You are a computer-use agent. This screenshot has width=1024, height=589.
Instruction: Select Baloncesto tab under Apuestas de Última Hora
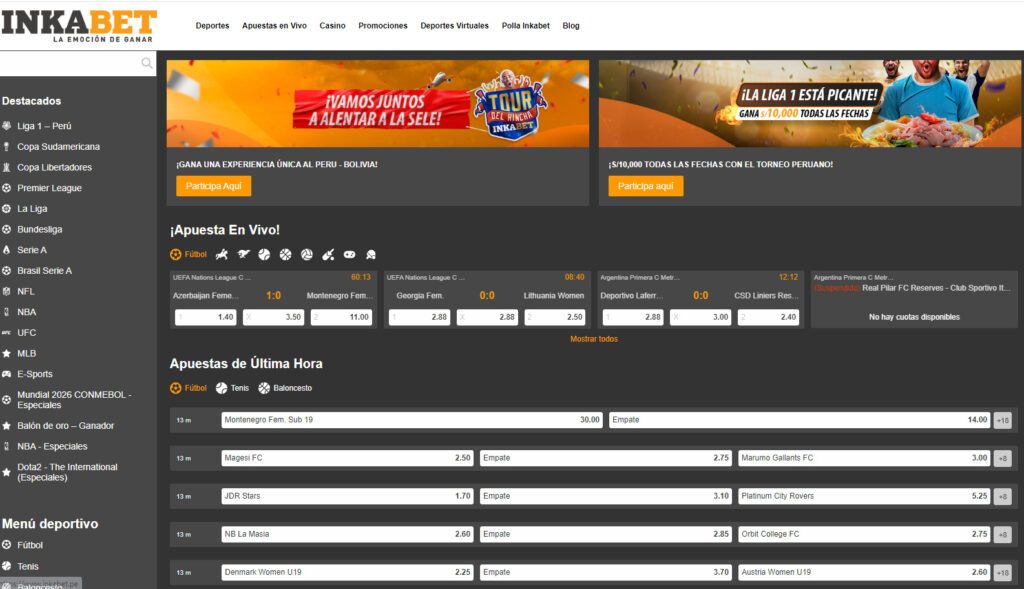285,388
